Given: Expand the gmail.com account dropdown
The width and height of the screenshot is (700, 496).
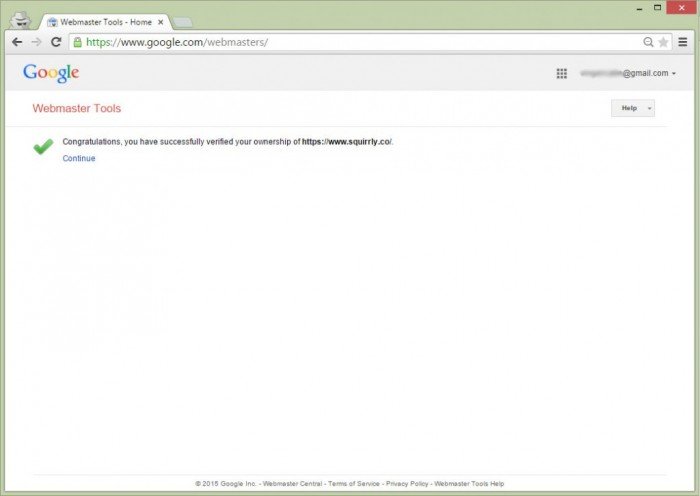Looking at the screenshot, I should point(674,74).
